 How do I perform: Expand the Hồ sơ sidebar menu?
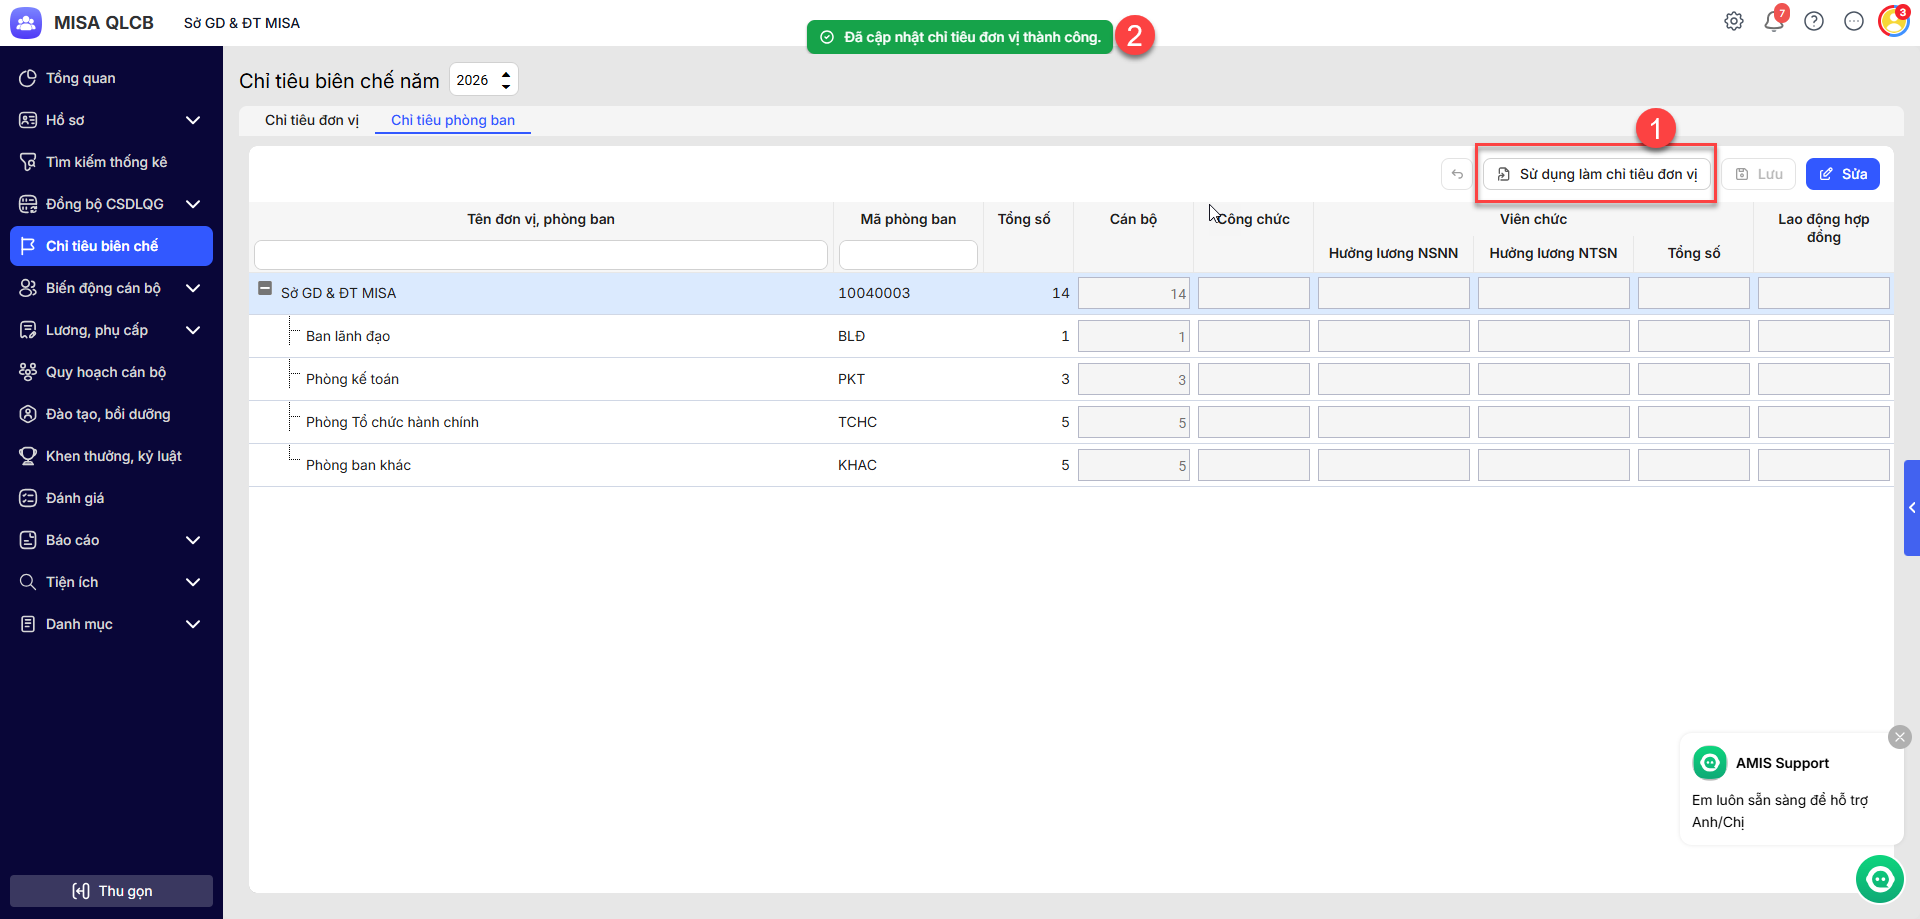tap(193, 120)
